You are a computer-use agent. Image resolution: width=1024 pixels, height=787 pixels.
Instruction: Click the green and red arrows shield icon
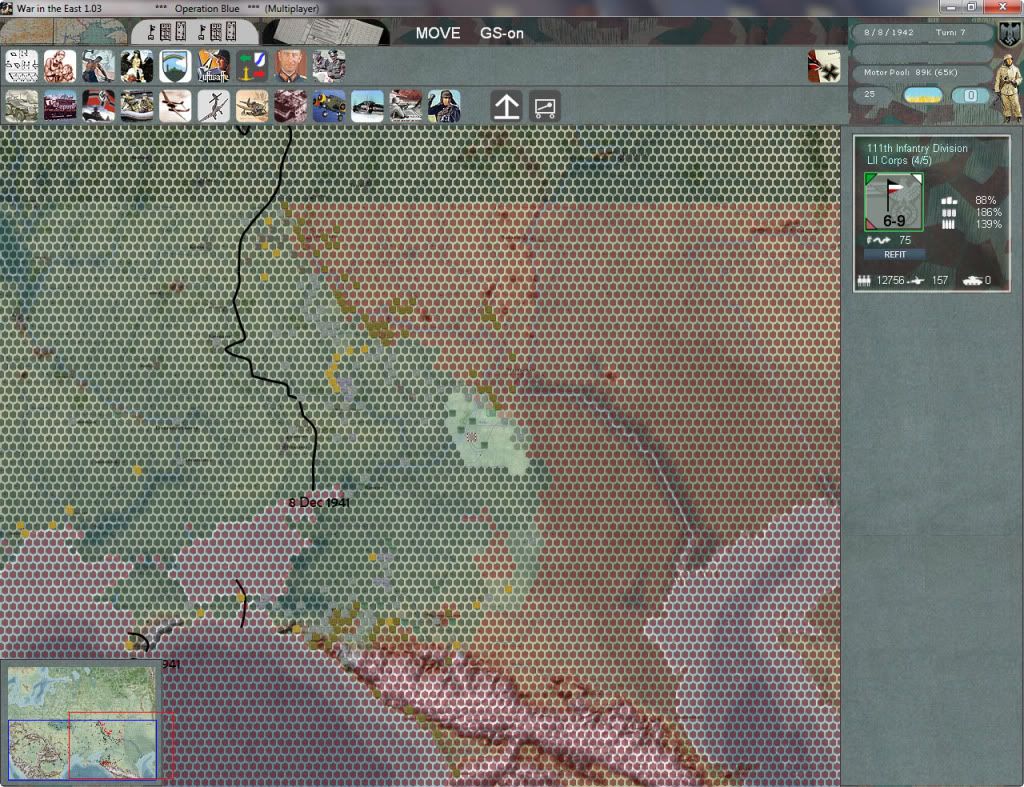click(x=252, y=66)
